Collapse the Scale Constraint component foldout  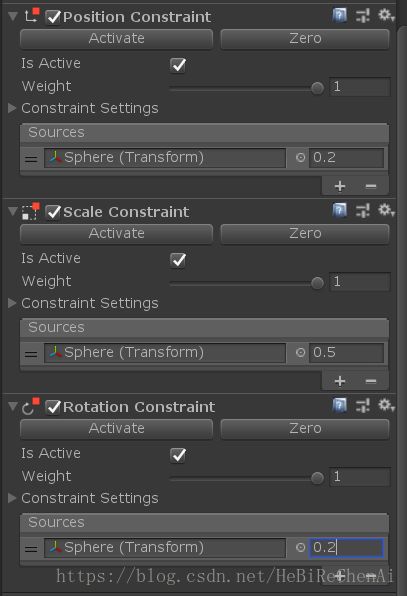[x=13, y=211]
